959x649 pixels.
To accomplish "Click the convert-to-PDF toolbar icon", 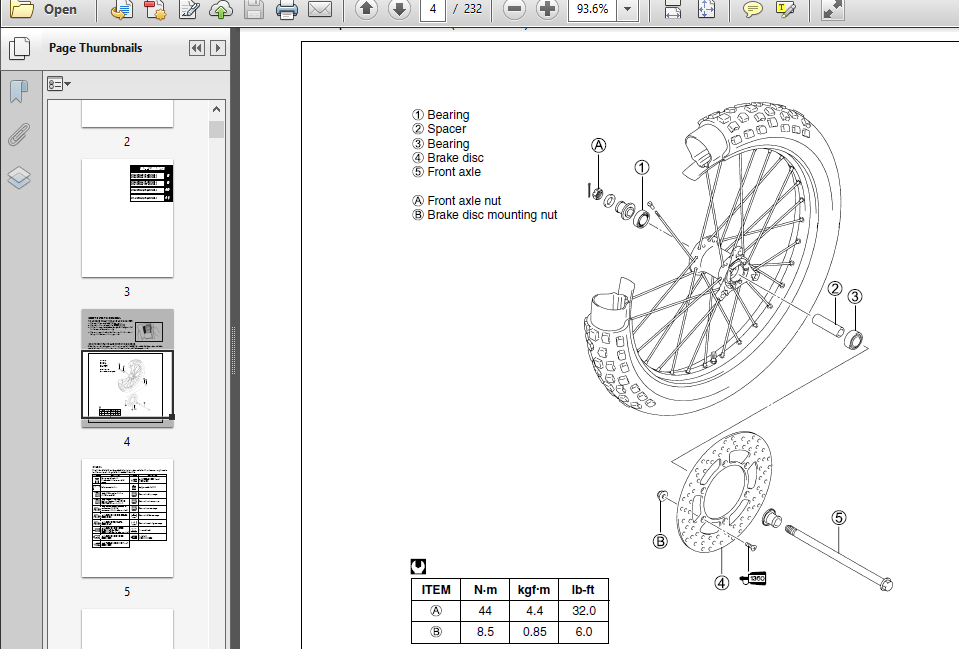I will (x=122, y=9).
